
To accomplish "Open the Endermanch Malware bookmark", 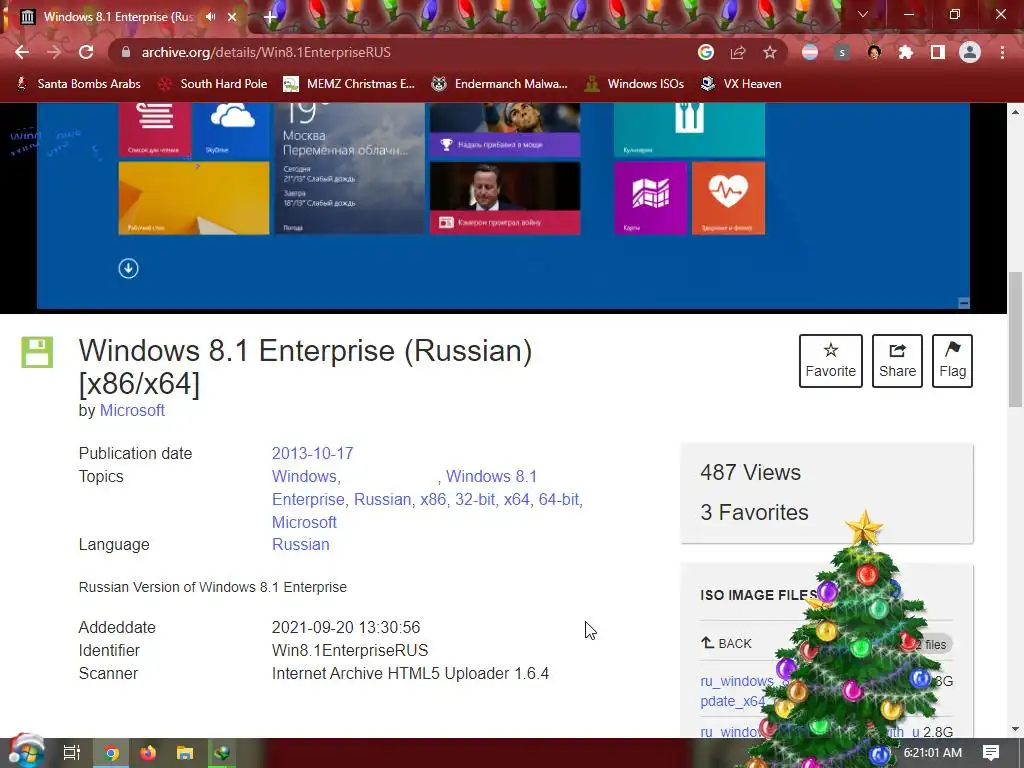I will (500, 84).
